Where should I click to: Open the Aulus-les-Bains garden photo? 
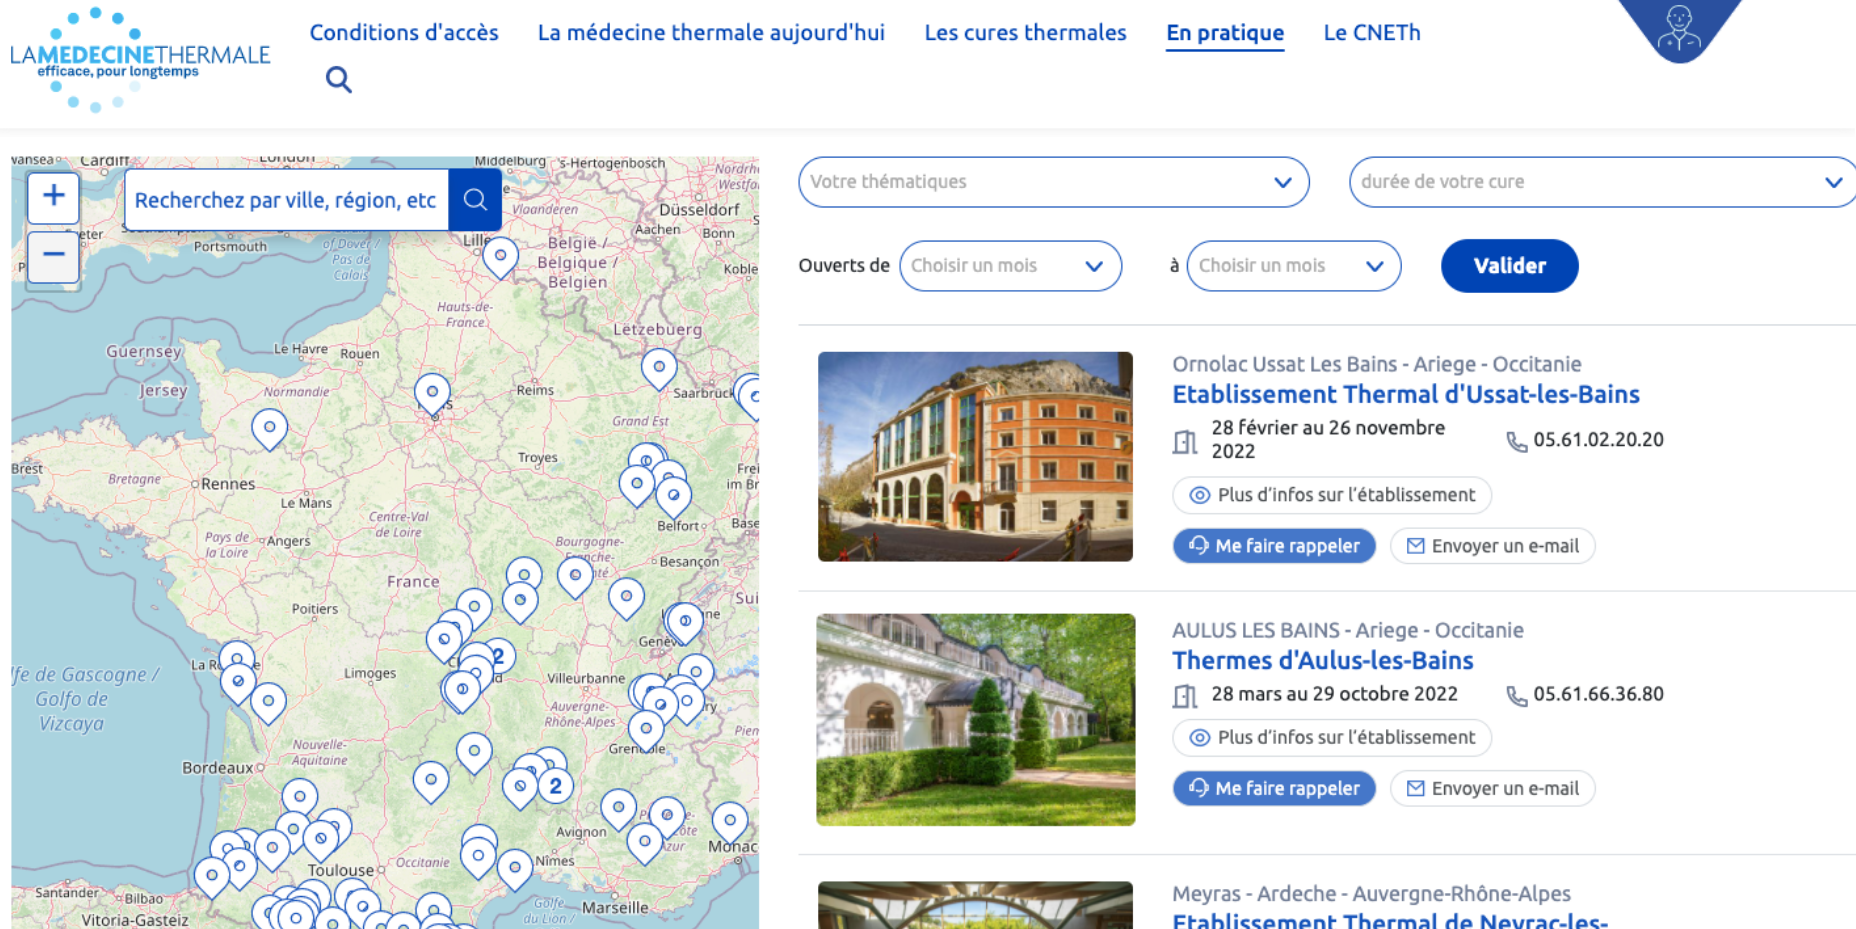[975, 719]
